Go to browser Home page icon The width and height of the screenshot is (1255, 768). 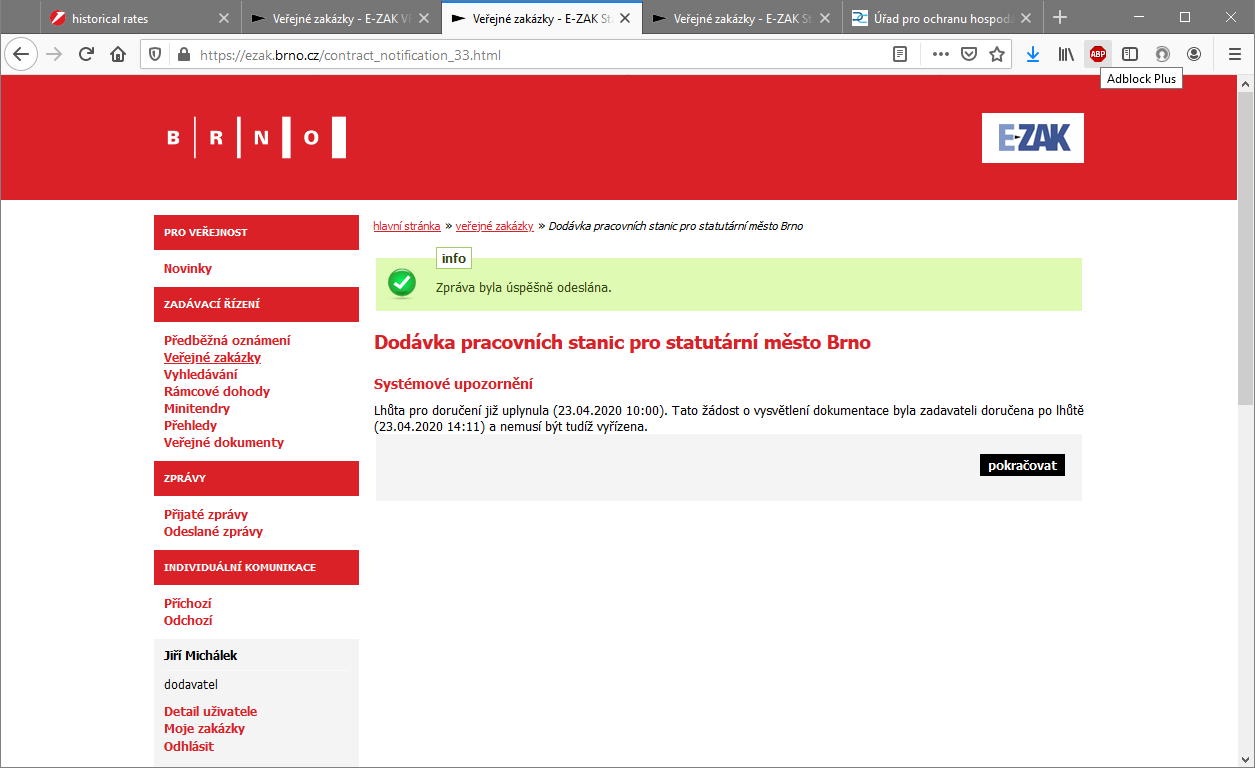118,55
